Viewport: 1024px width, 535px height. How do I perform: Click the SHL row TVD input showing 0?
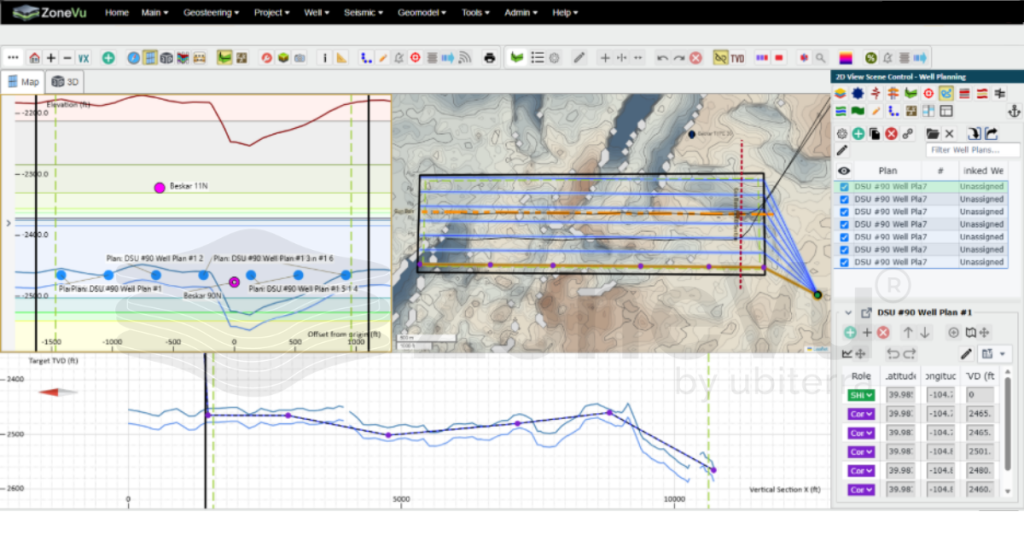click(980, 395)
